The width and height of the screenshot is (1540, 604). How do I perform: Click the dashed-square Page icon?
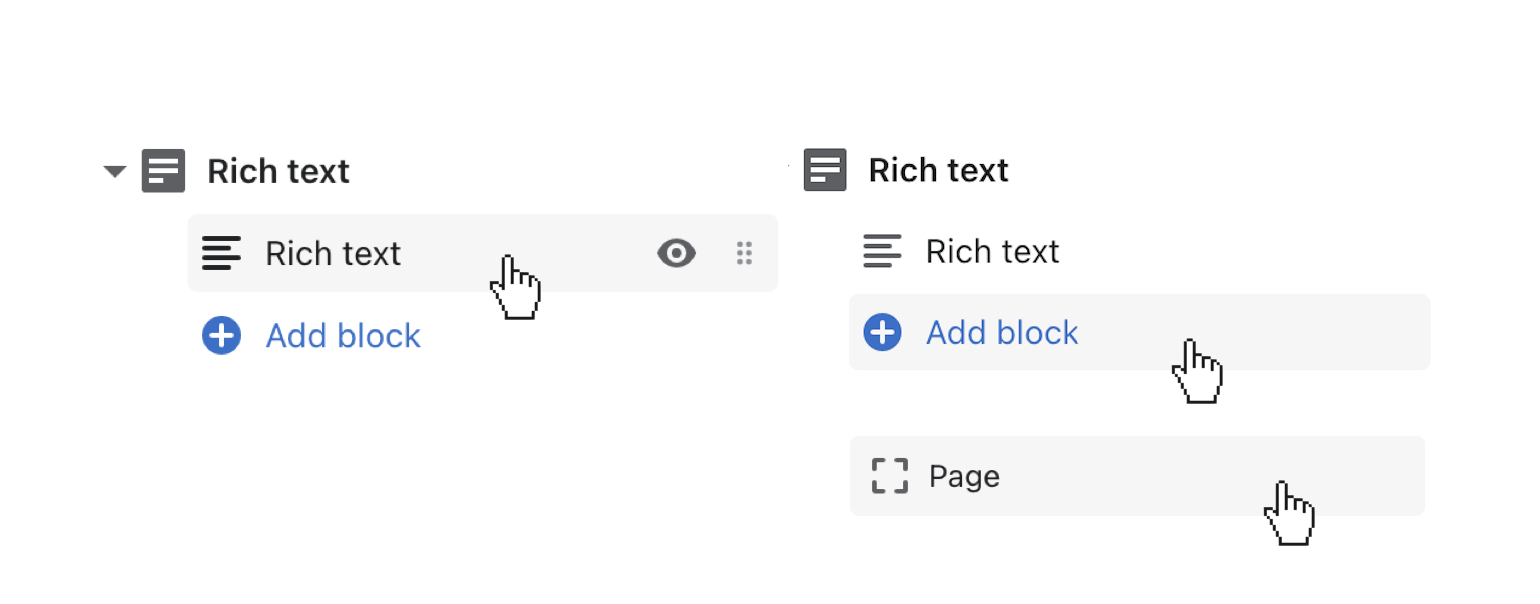click(x=889, y=476)
